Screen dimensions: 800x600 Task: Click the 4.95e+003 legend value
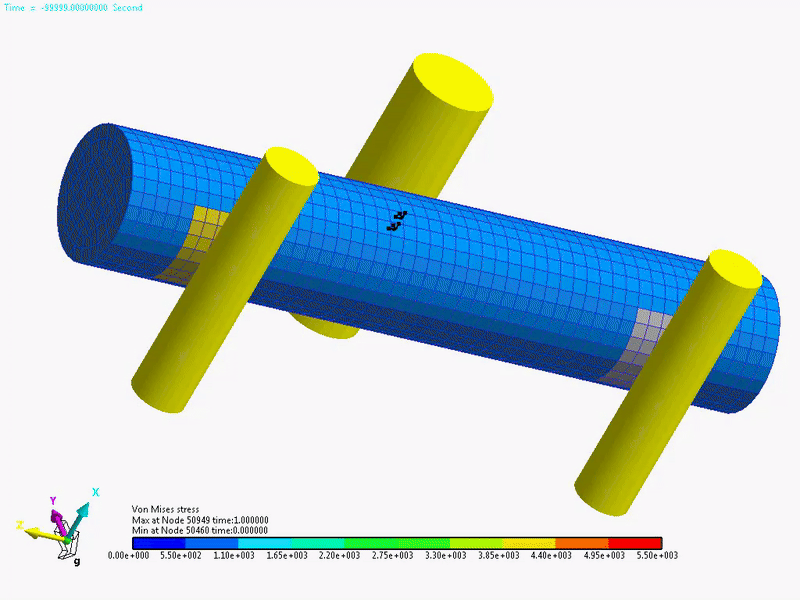tap(605, 555)
